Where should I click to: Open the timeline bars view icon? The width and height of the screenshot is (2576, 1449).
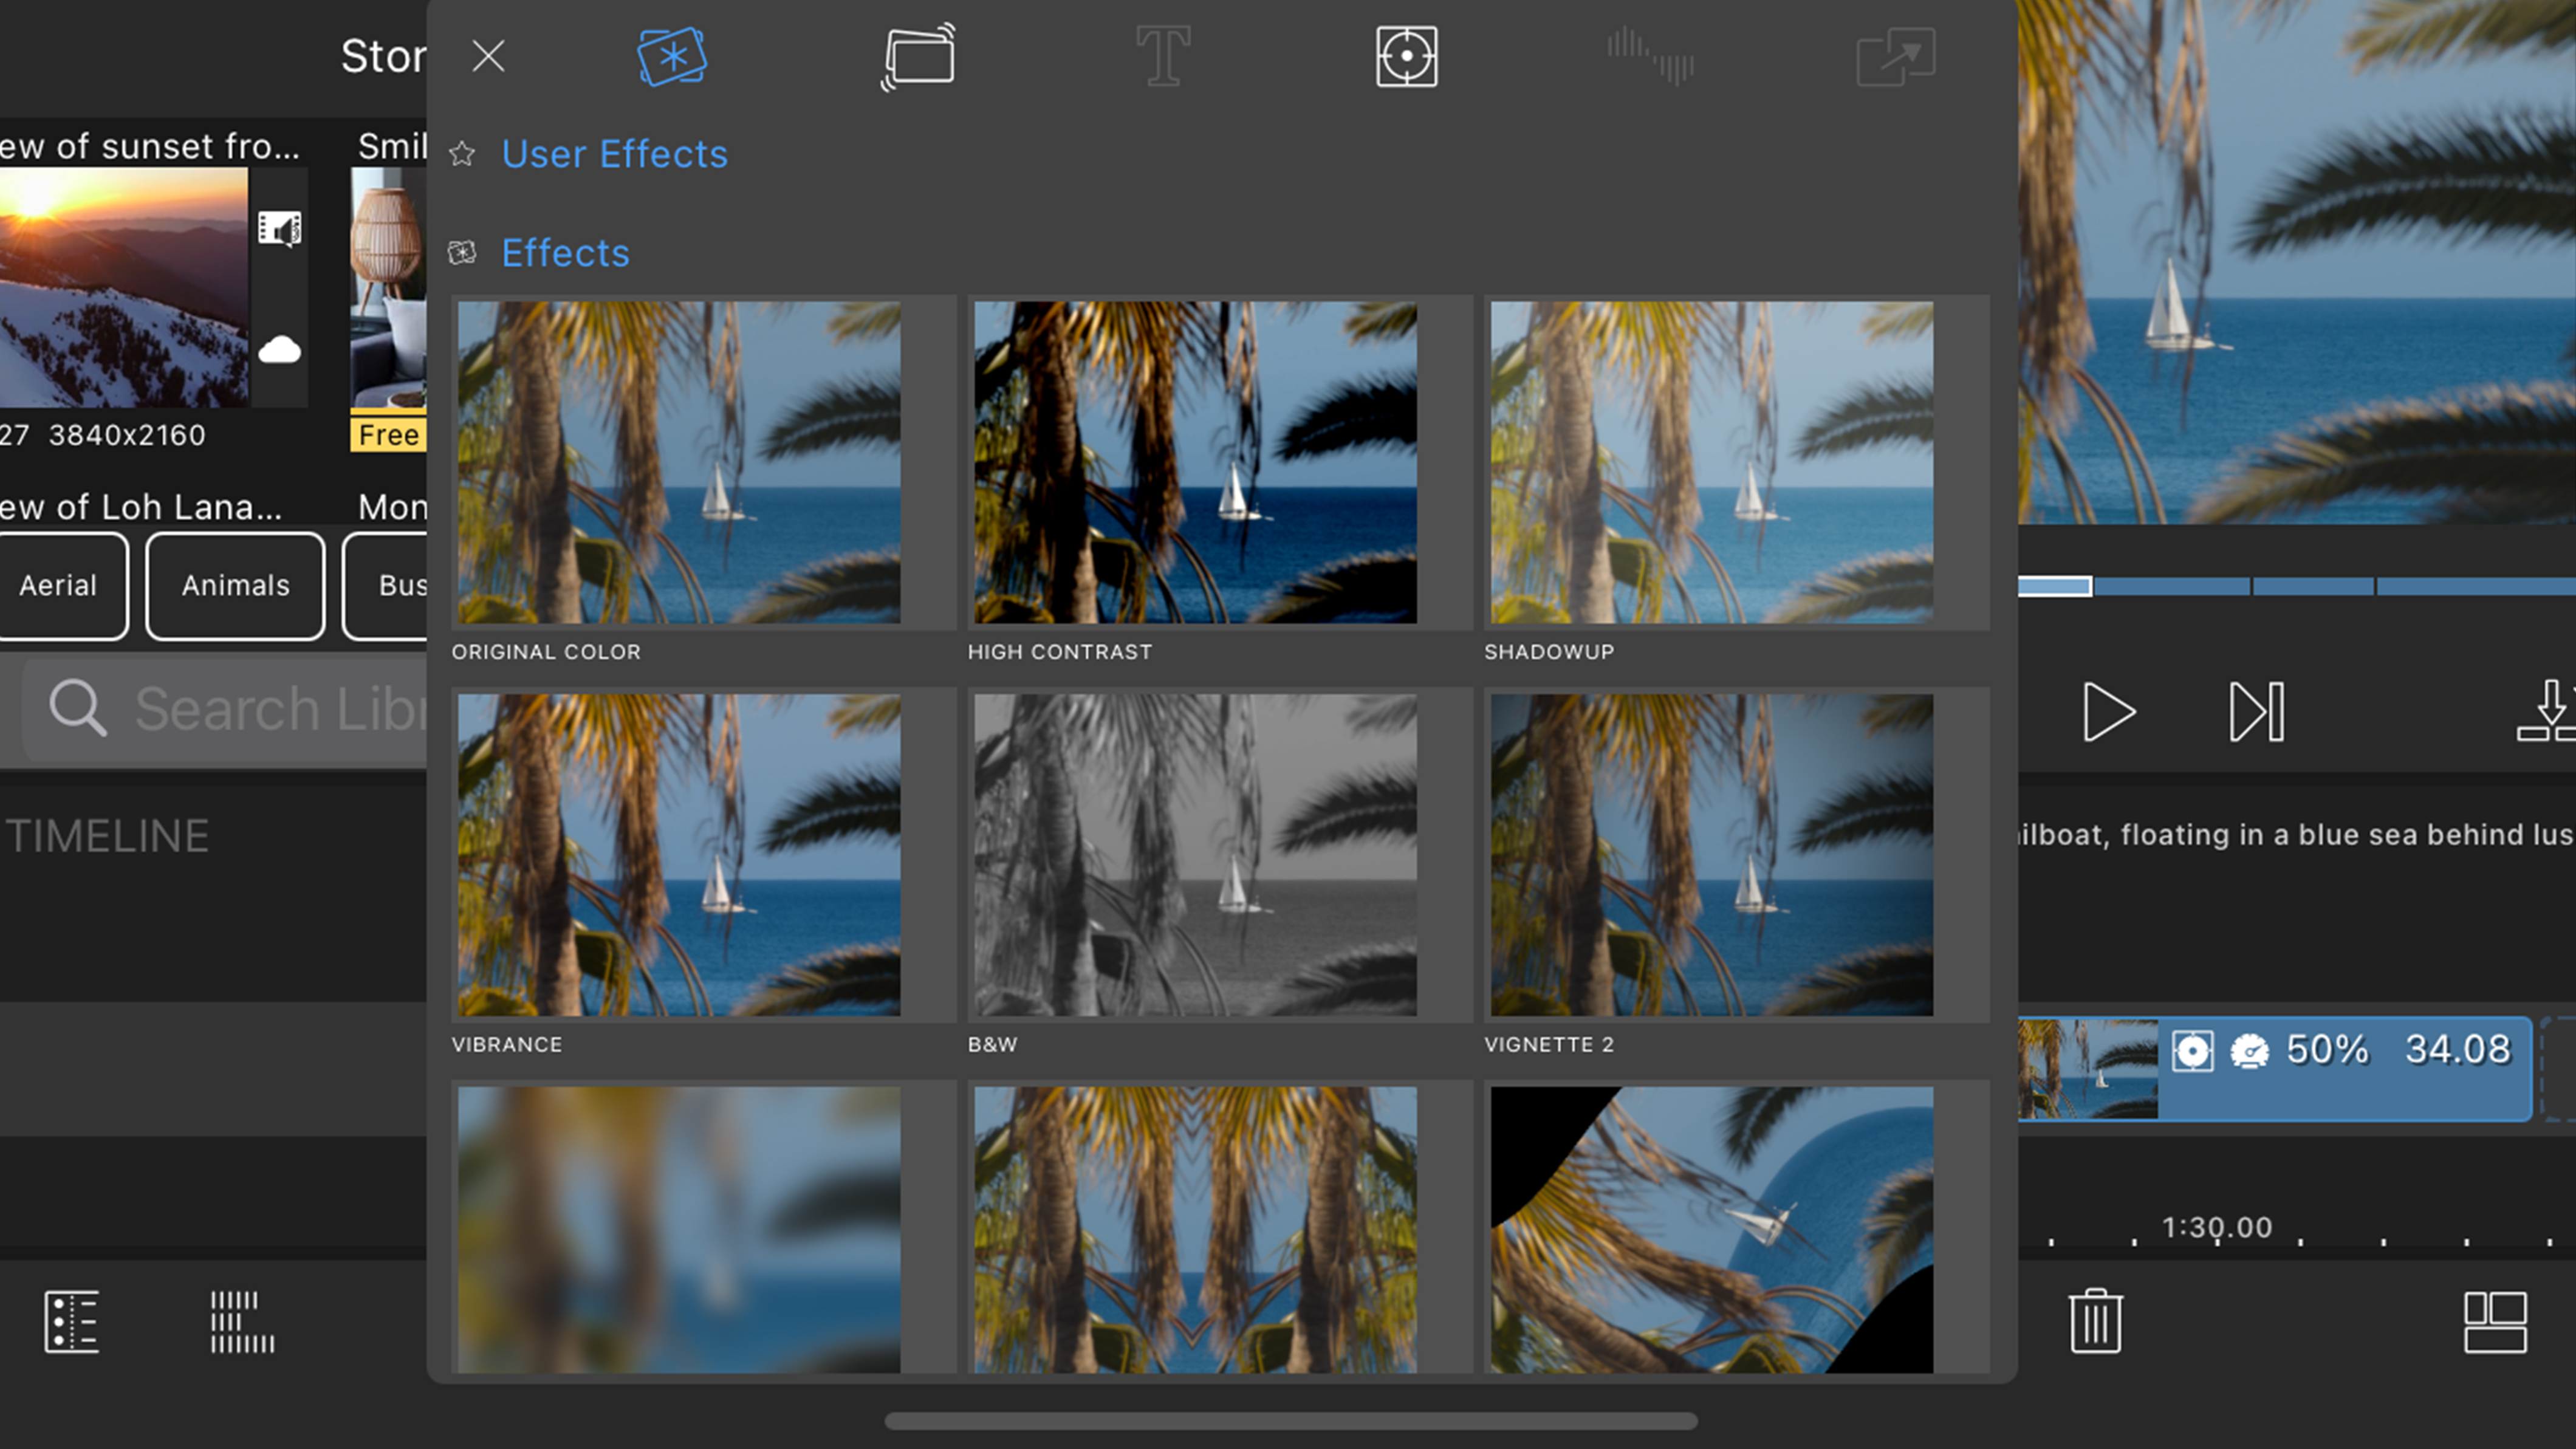coord(242,1322)
